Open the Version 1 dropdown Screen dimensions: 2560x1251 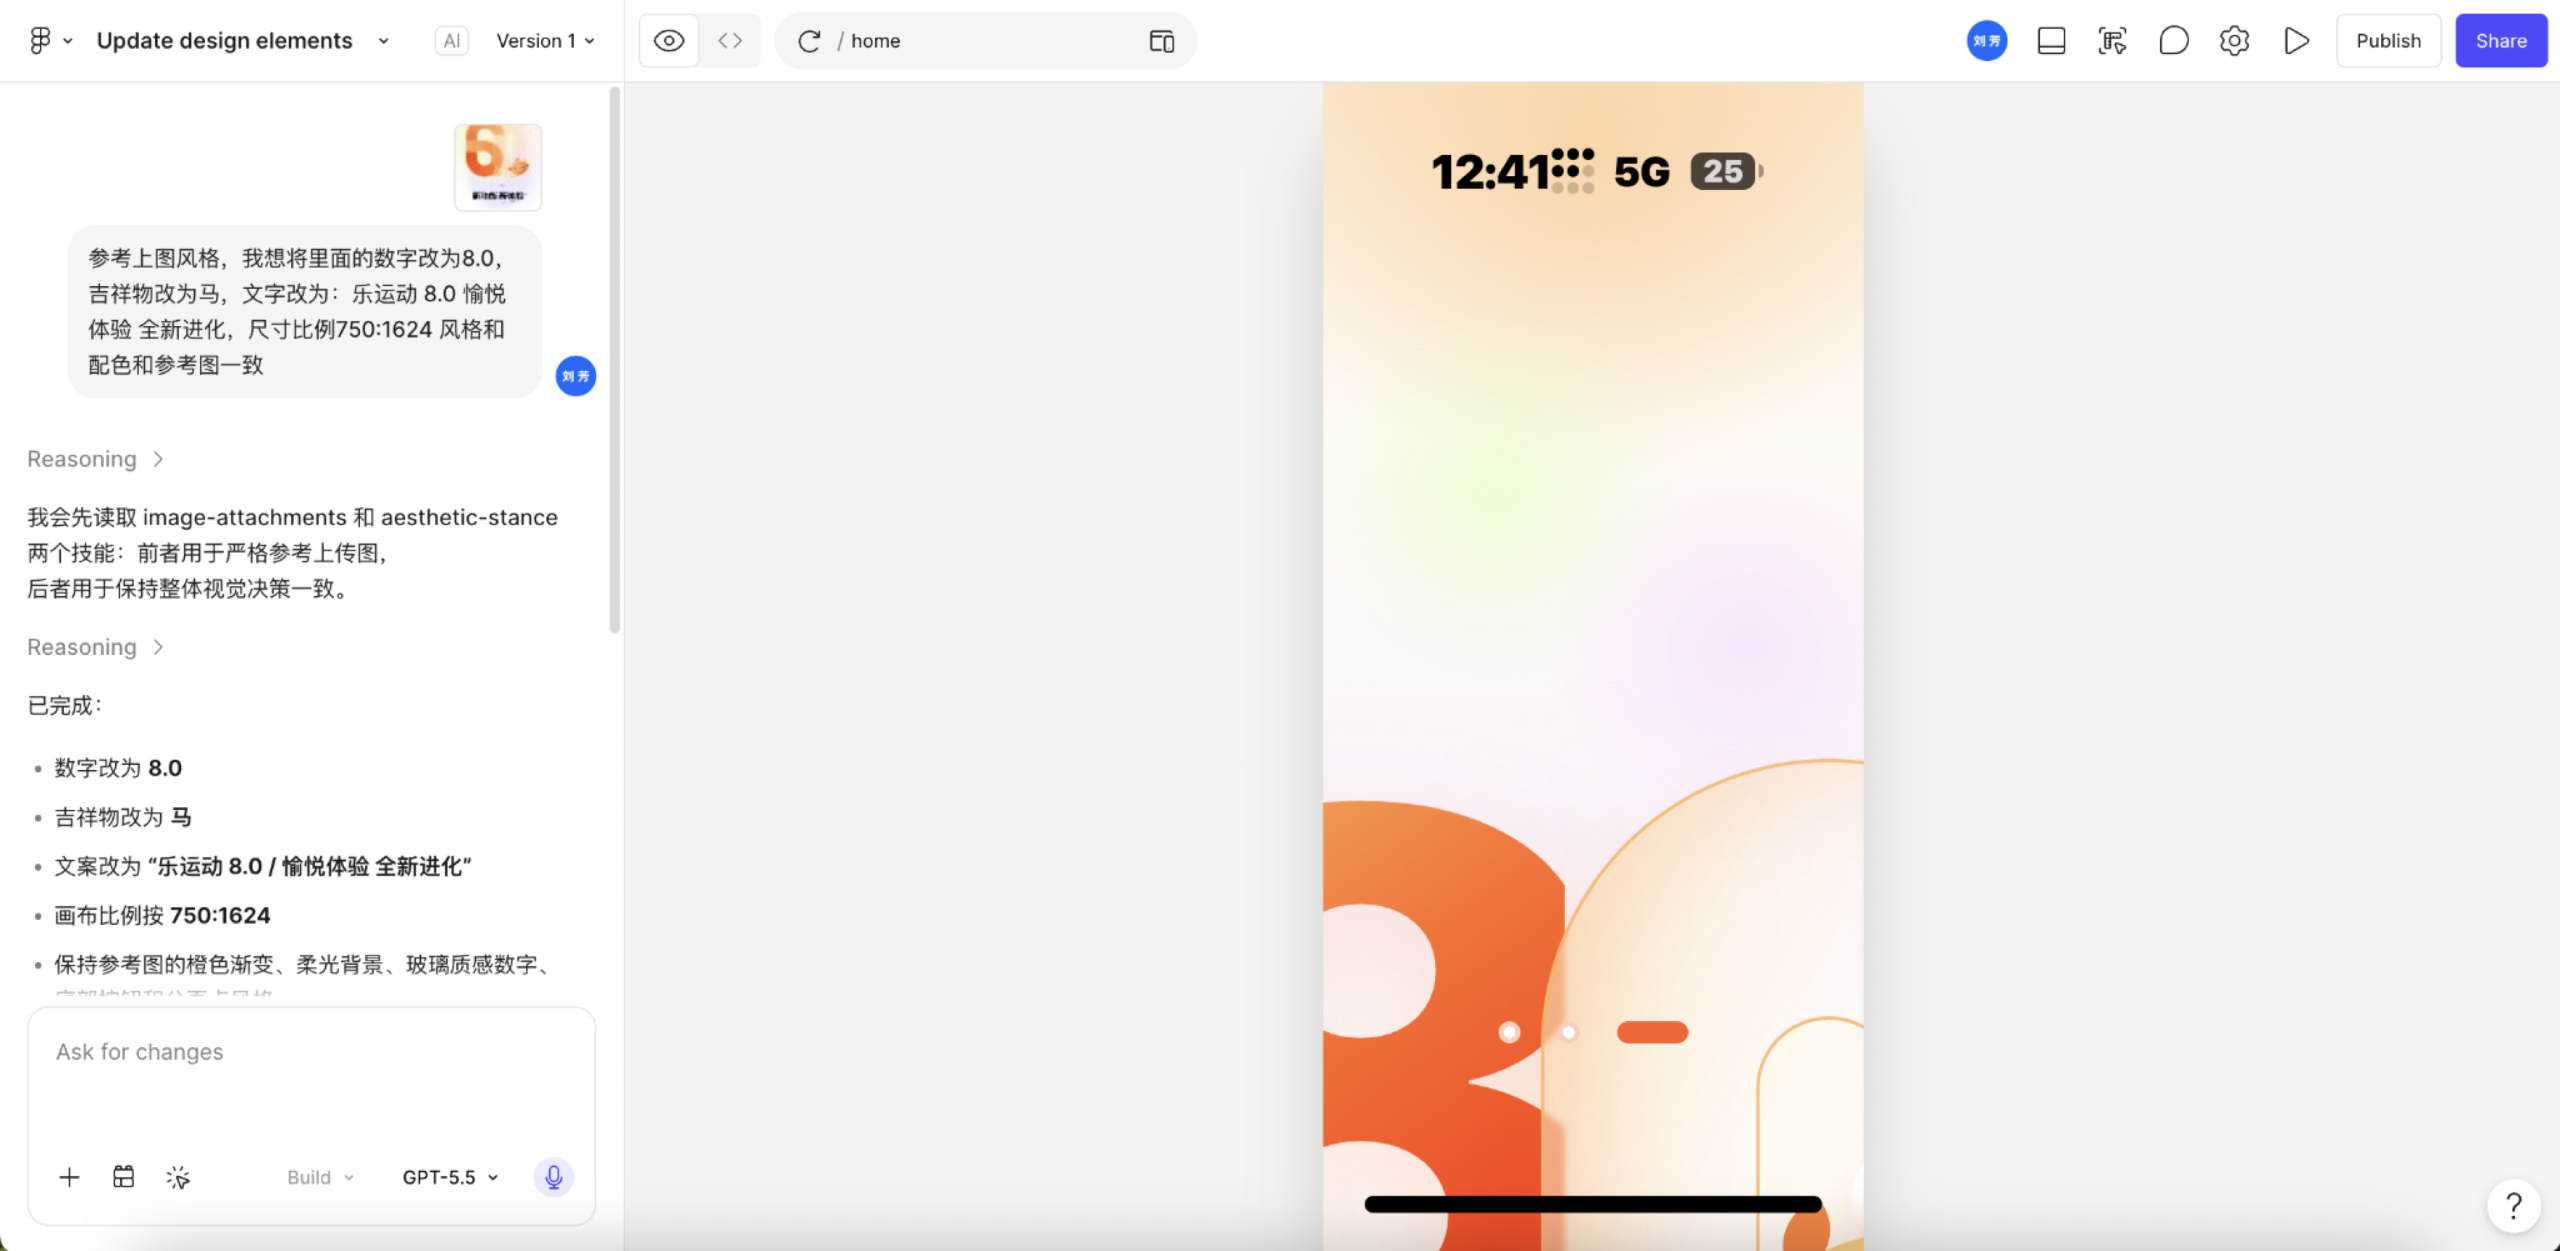546,41
